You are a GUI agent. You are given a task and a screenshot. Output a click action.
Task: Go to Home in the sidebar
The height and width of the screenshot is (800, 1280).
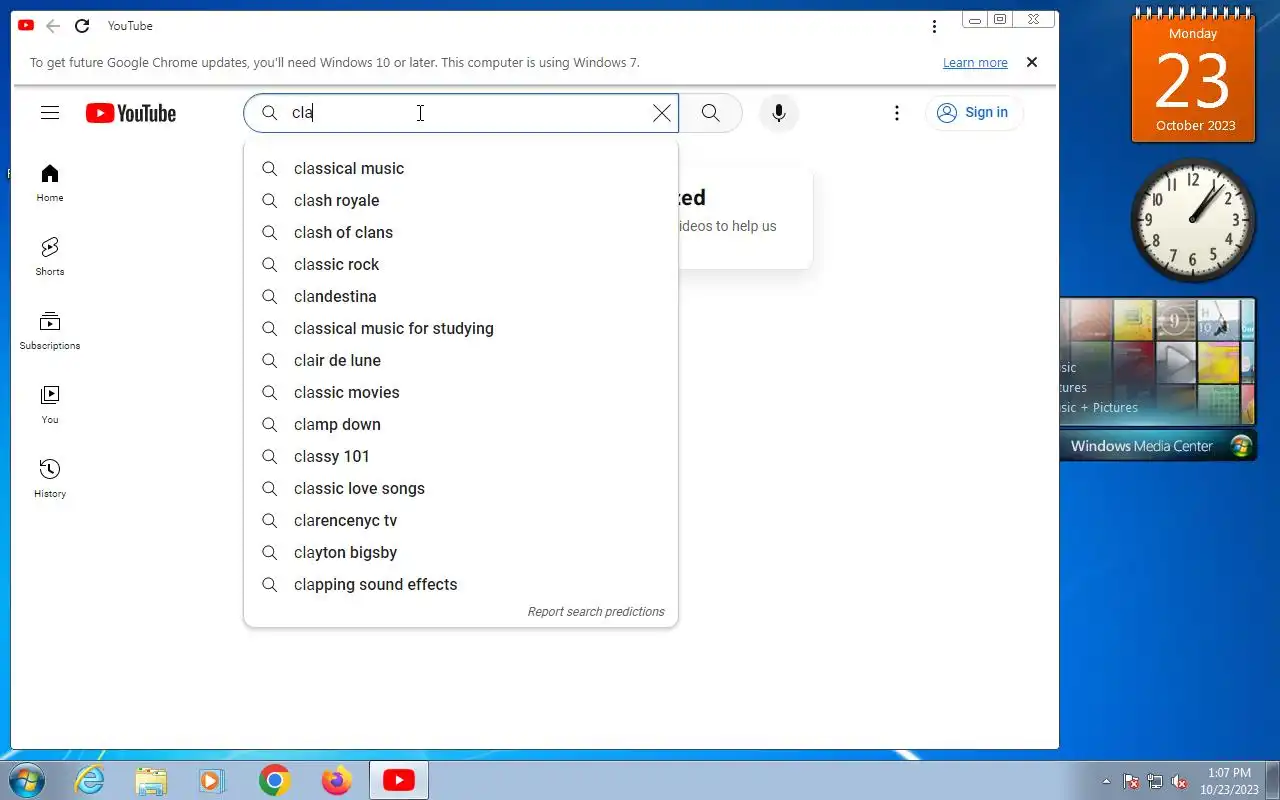tap(50, 183)
